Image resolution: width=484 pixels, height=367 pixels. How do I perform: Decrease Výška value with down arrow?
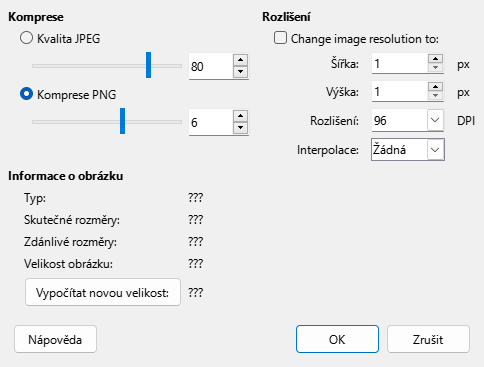[435, 96]
